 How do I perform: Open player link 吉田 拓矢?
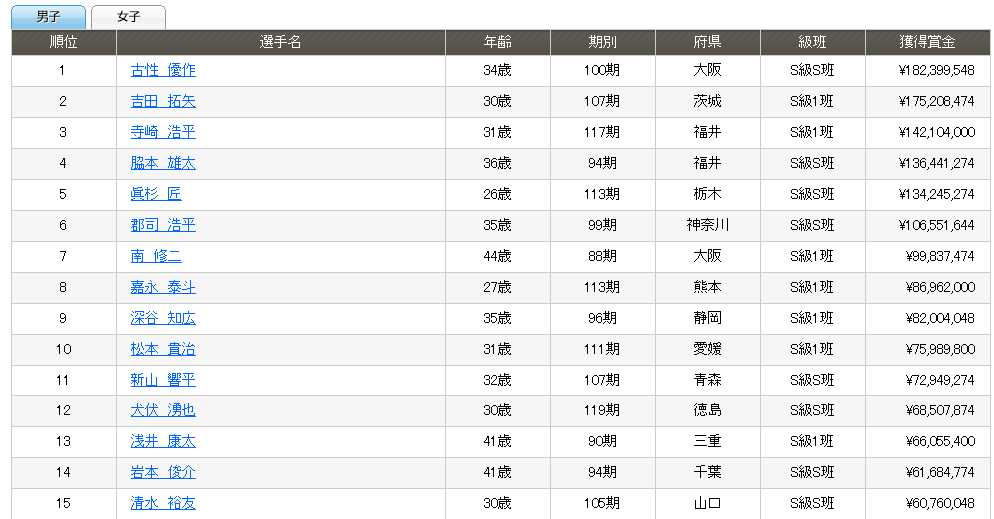[x=163, y=101]
